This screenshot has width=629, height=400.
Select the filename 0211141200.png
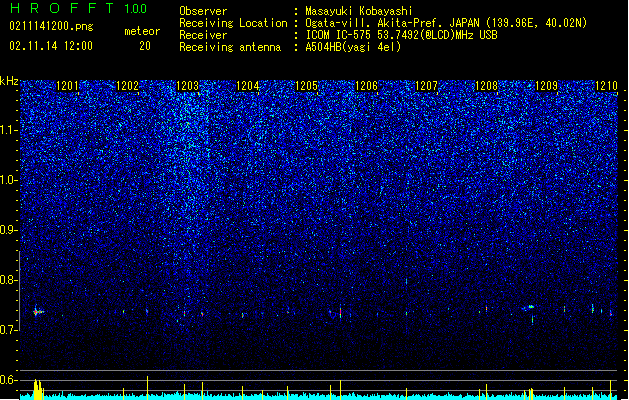tap(51, 26)
